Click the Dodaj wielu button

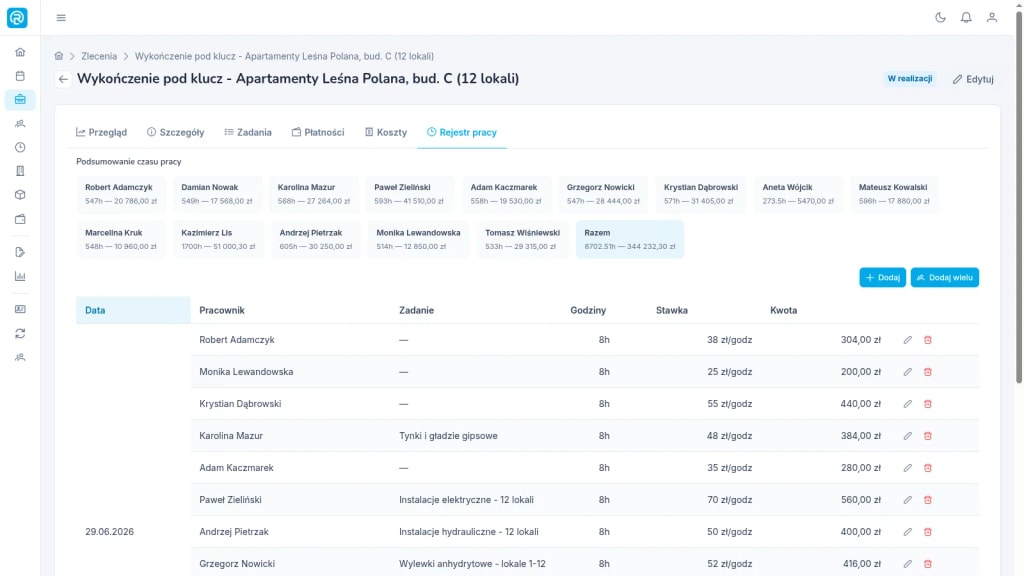944,278
